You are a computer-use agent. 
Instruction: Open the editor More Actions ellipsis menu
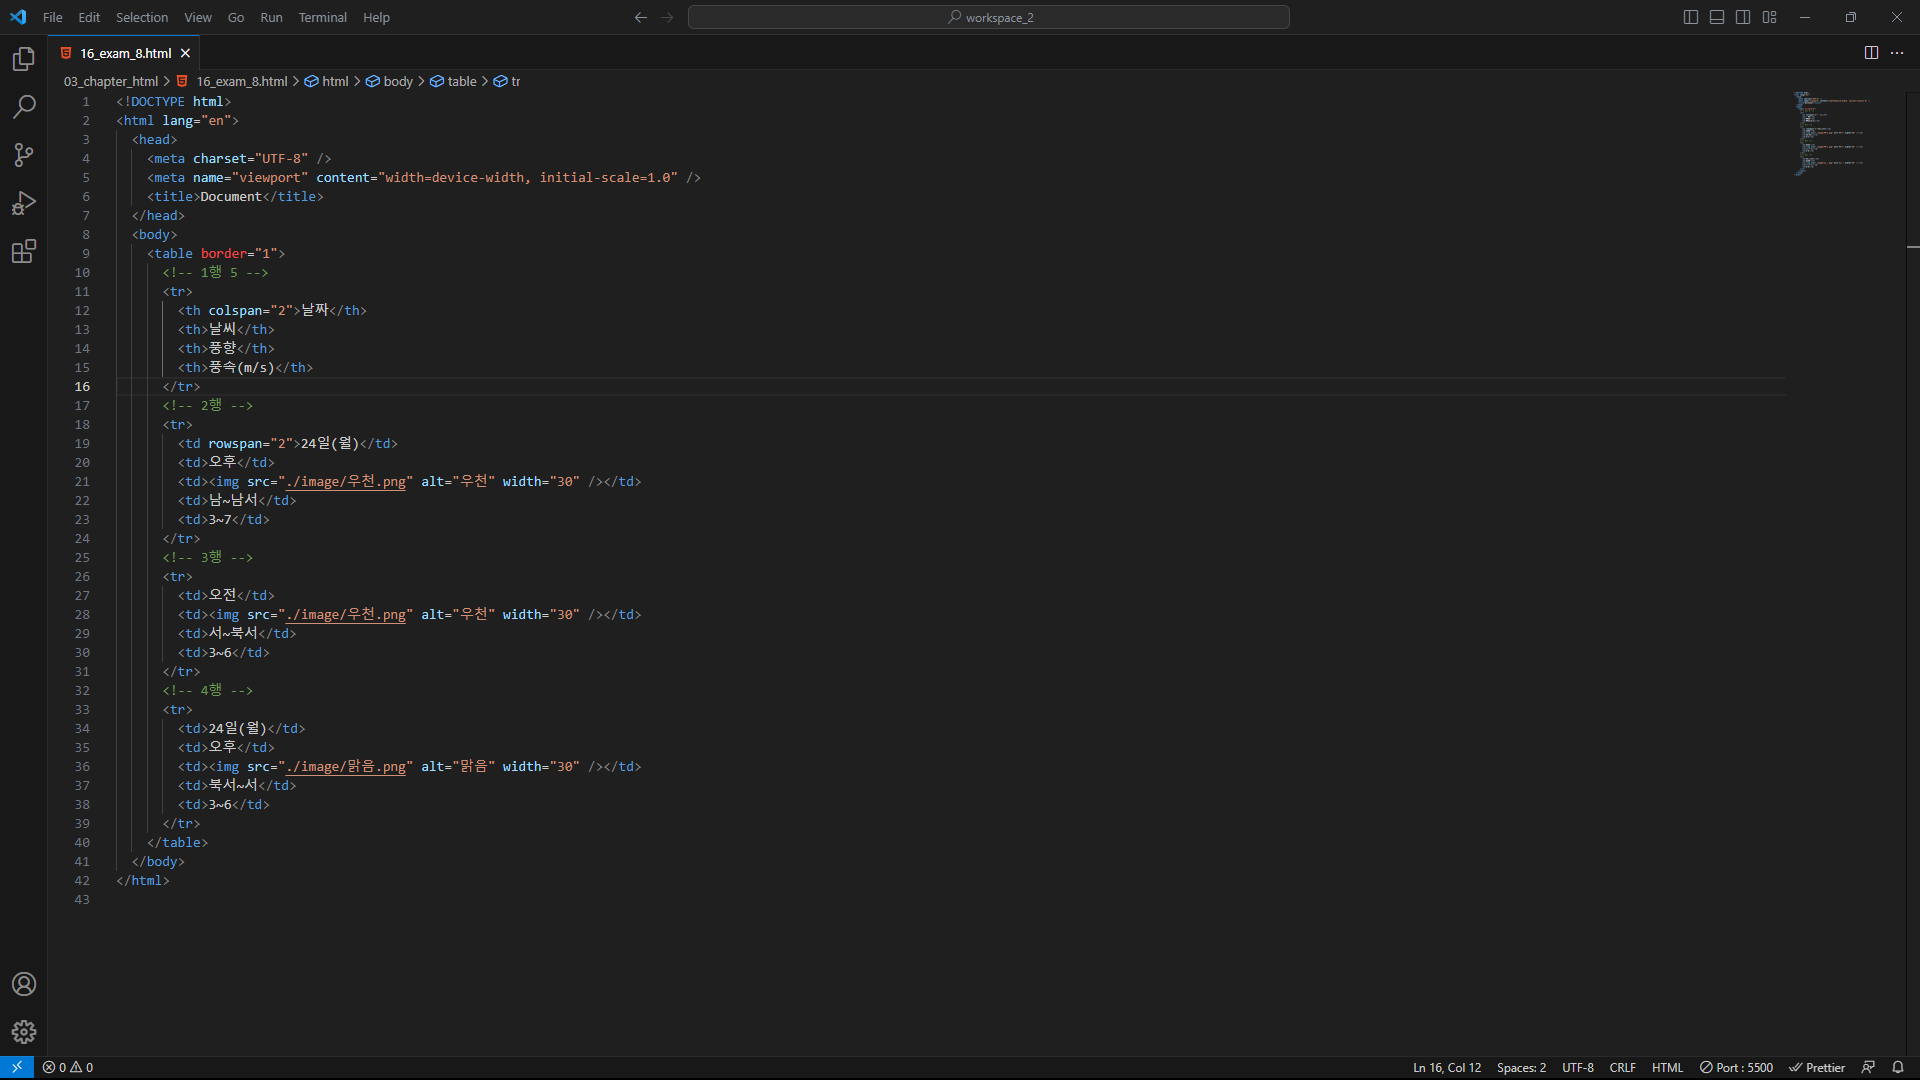coord(1897,53)
